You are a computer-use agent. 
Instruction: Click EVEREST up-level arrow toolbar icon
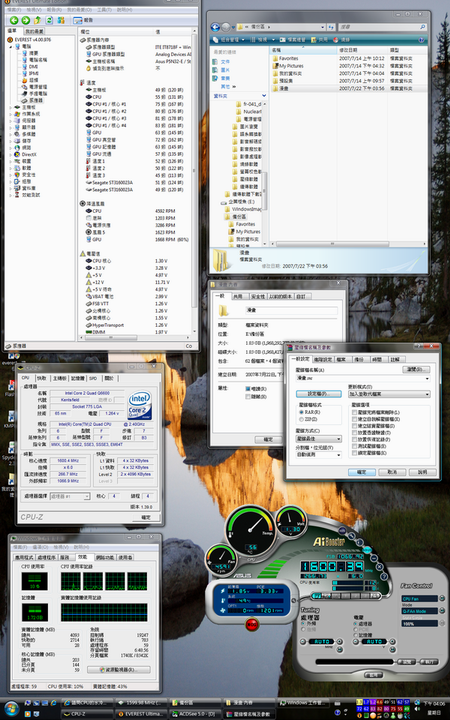(x=38, y=20)
